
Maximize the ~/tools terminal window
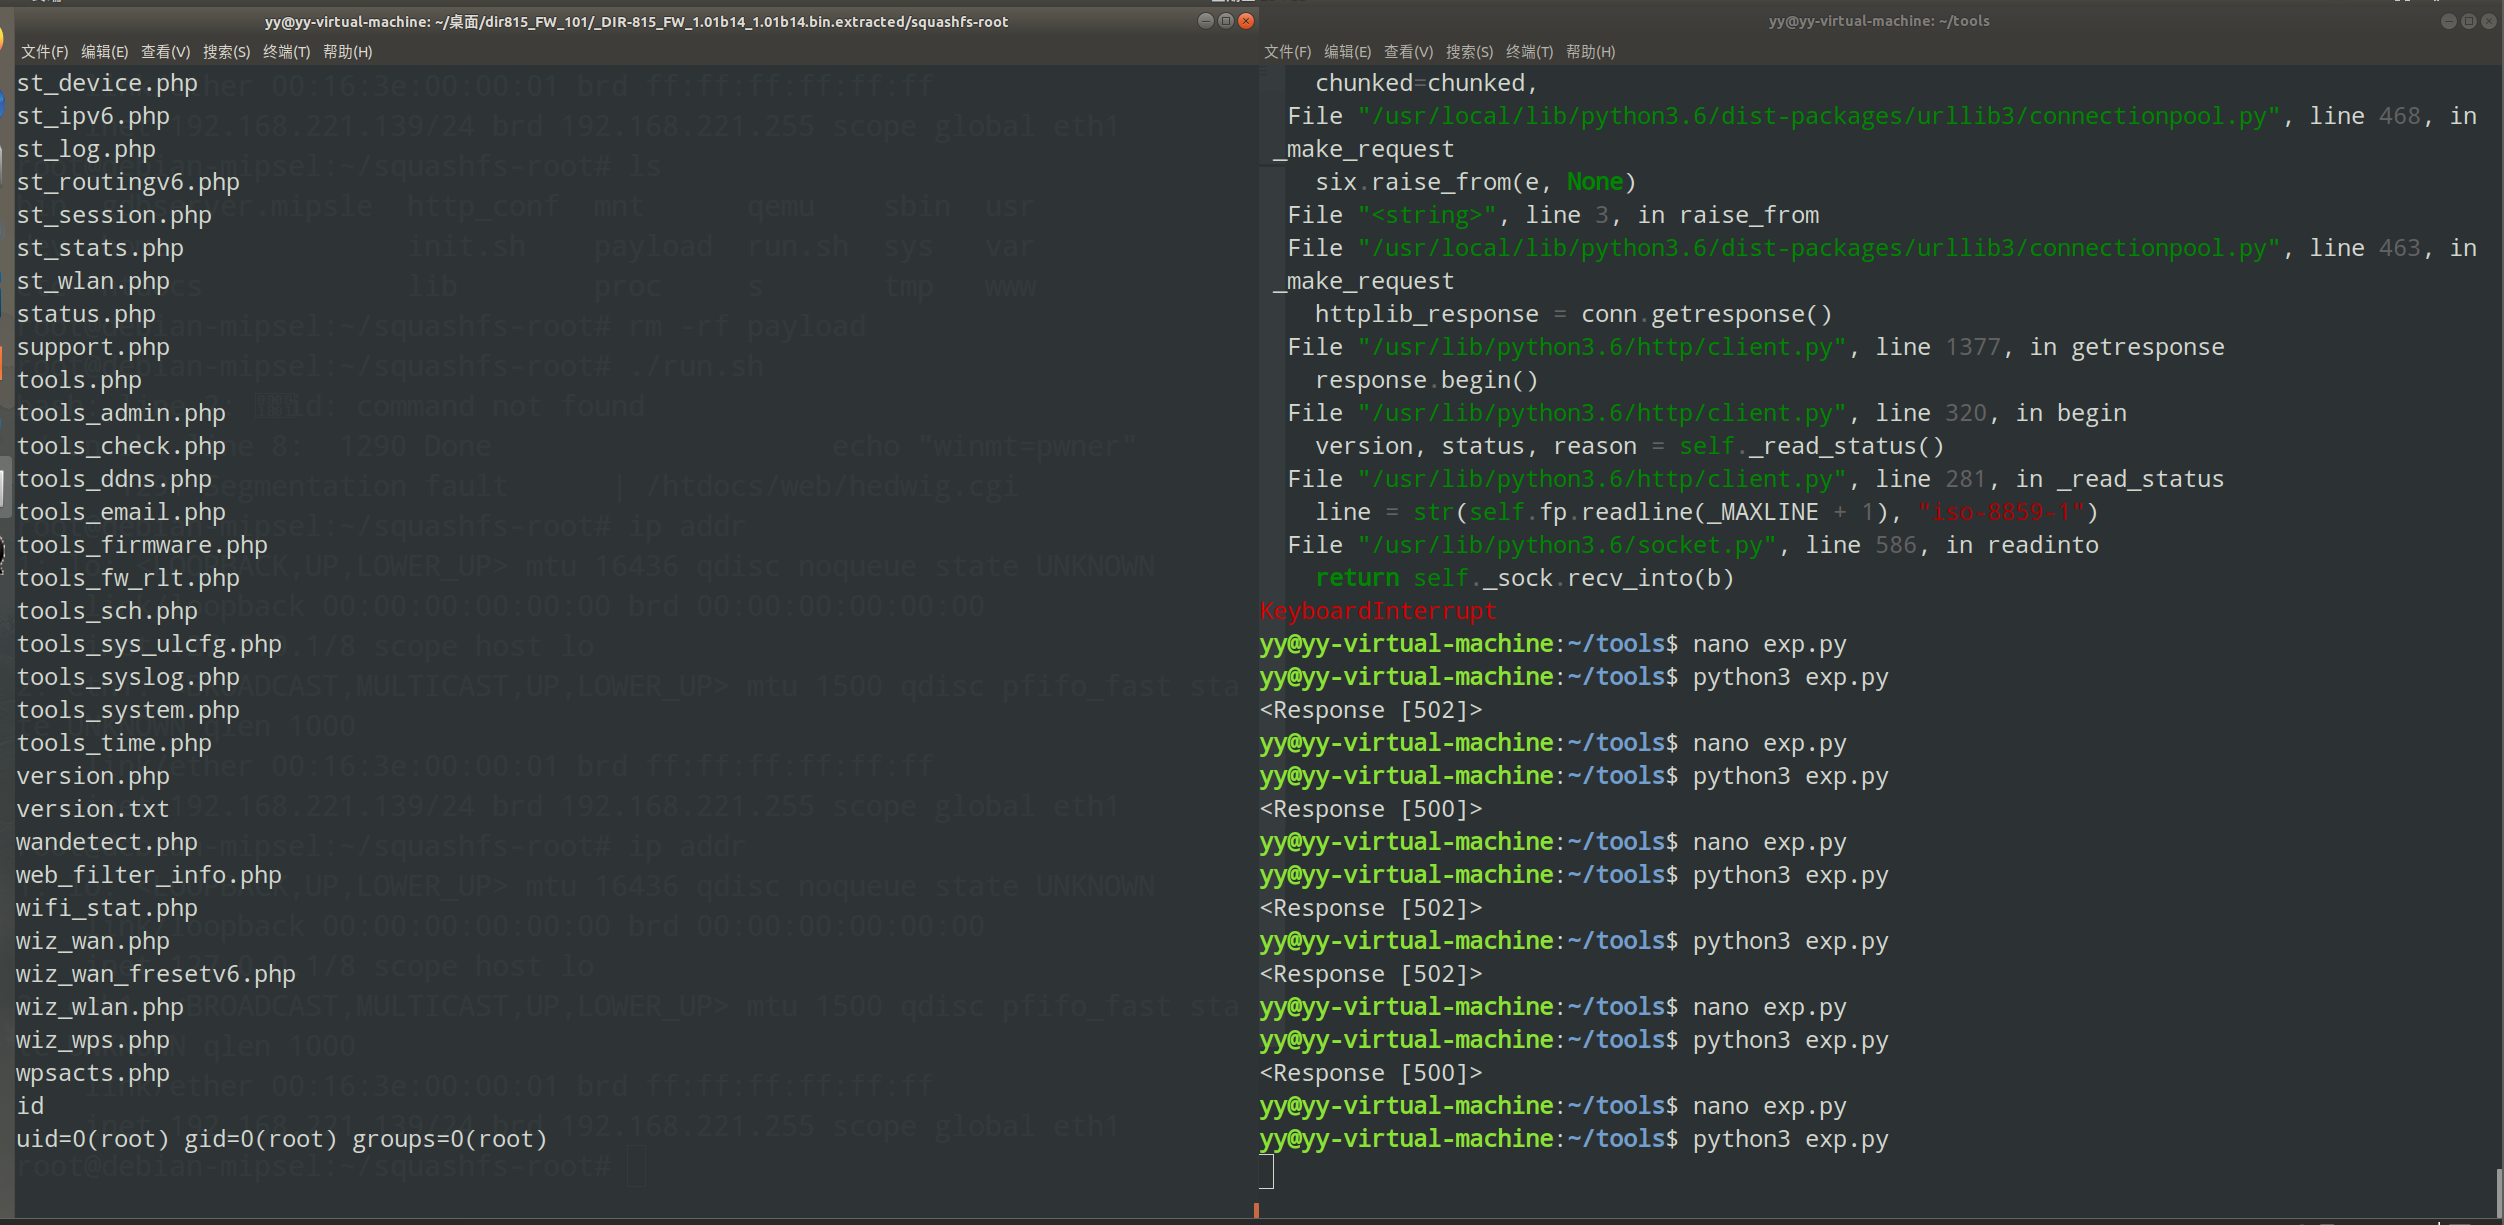pos(2468,21)
